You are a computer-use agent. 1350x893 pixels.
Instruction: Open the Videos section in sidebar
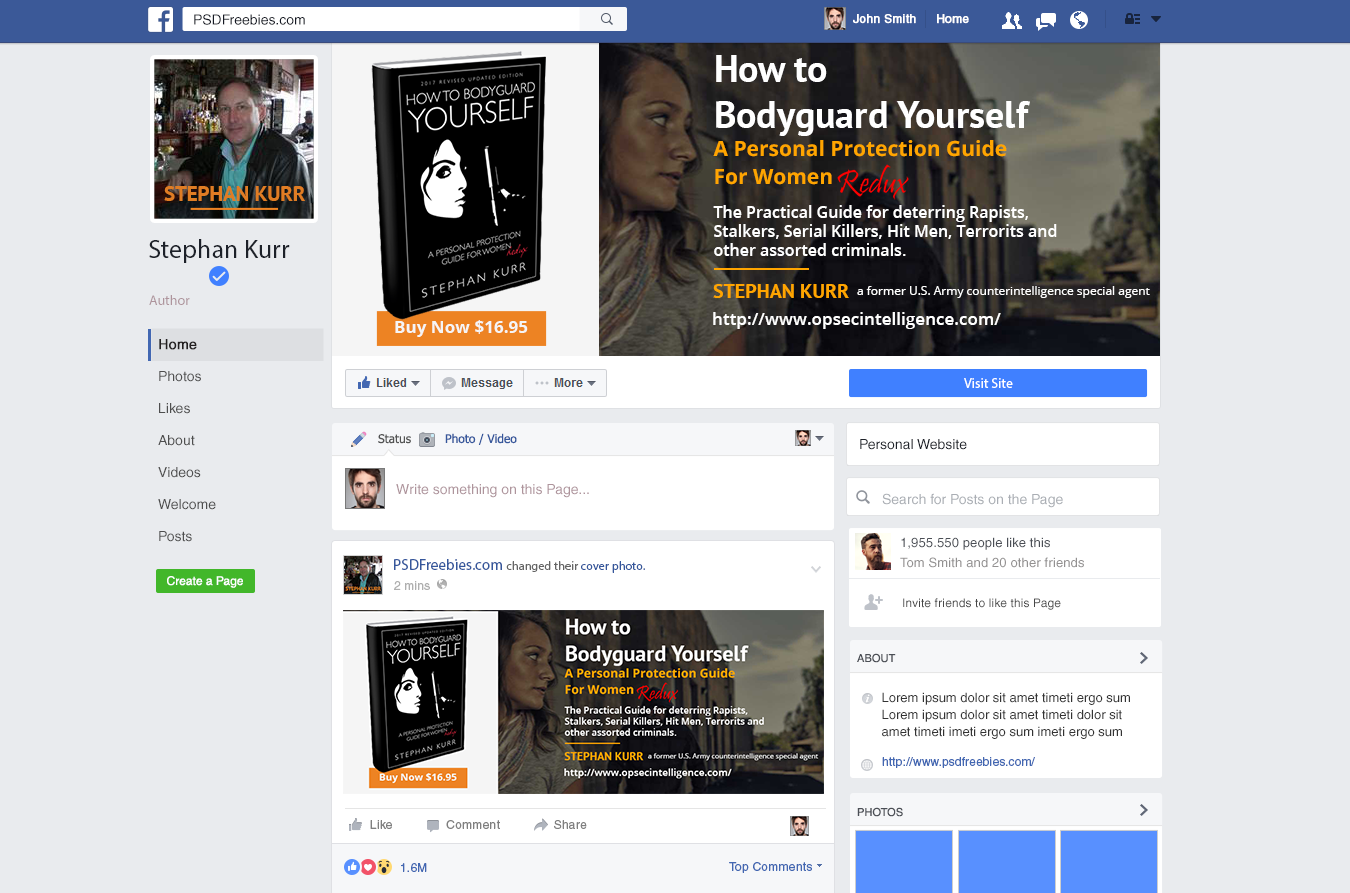pos(178,472)
